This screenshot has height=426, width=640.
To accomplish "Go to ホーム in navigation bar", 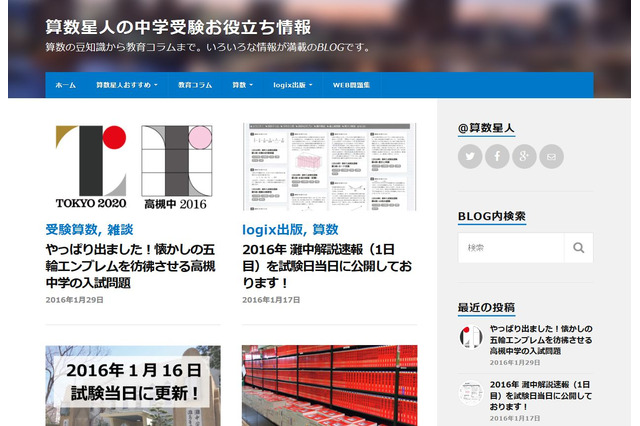I will coord(66,85).
